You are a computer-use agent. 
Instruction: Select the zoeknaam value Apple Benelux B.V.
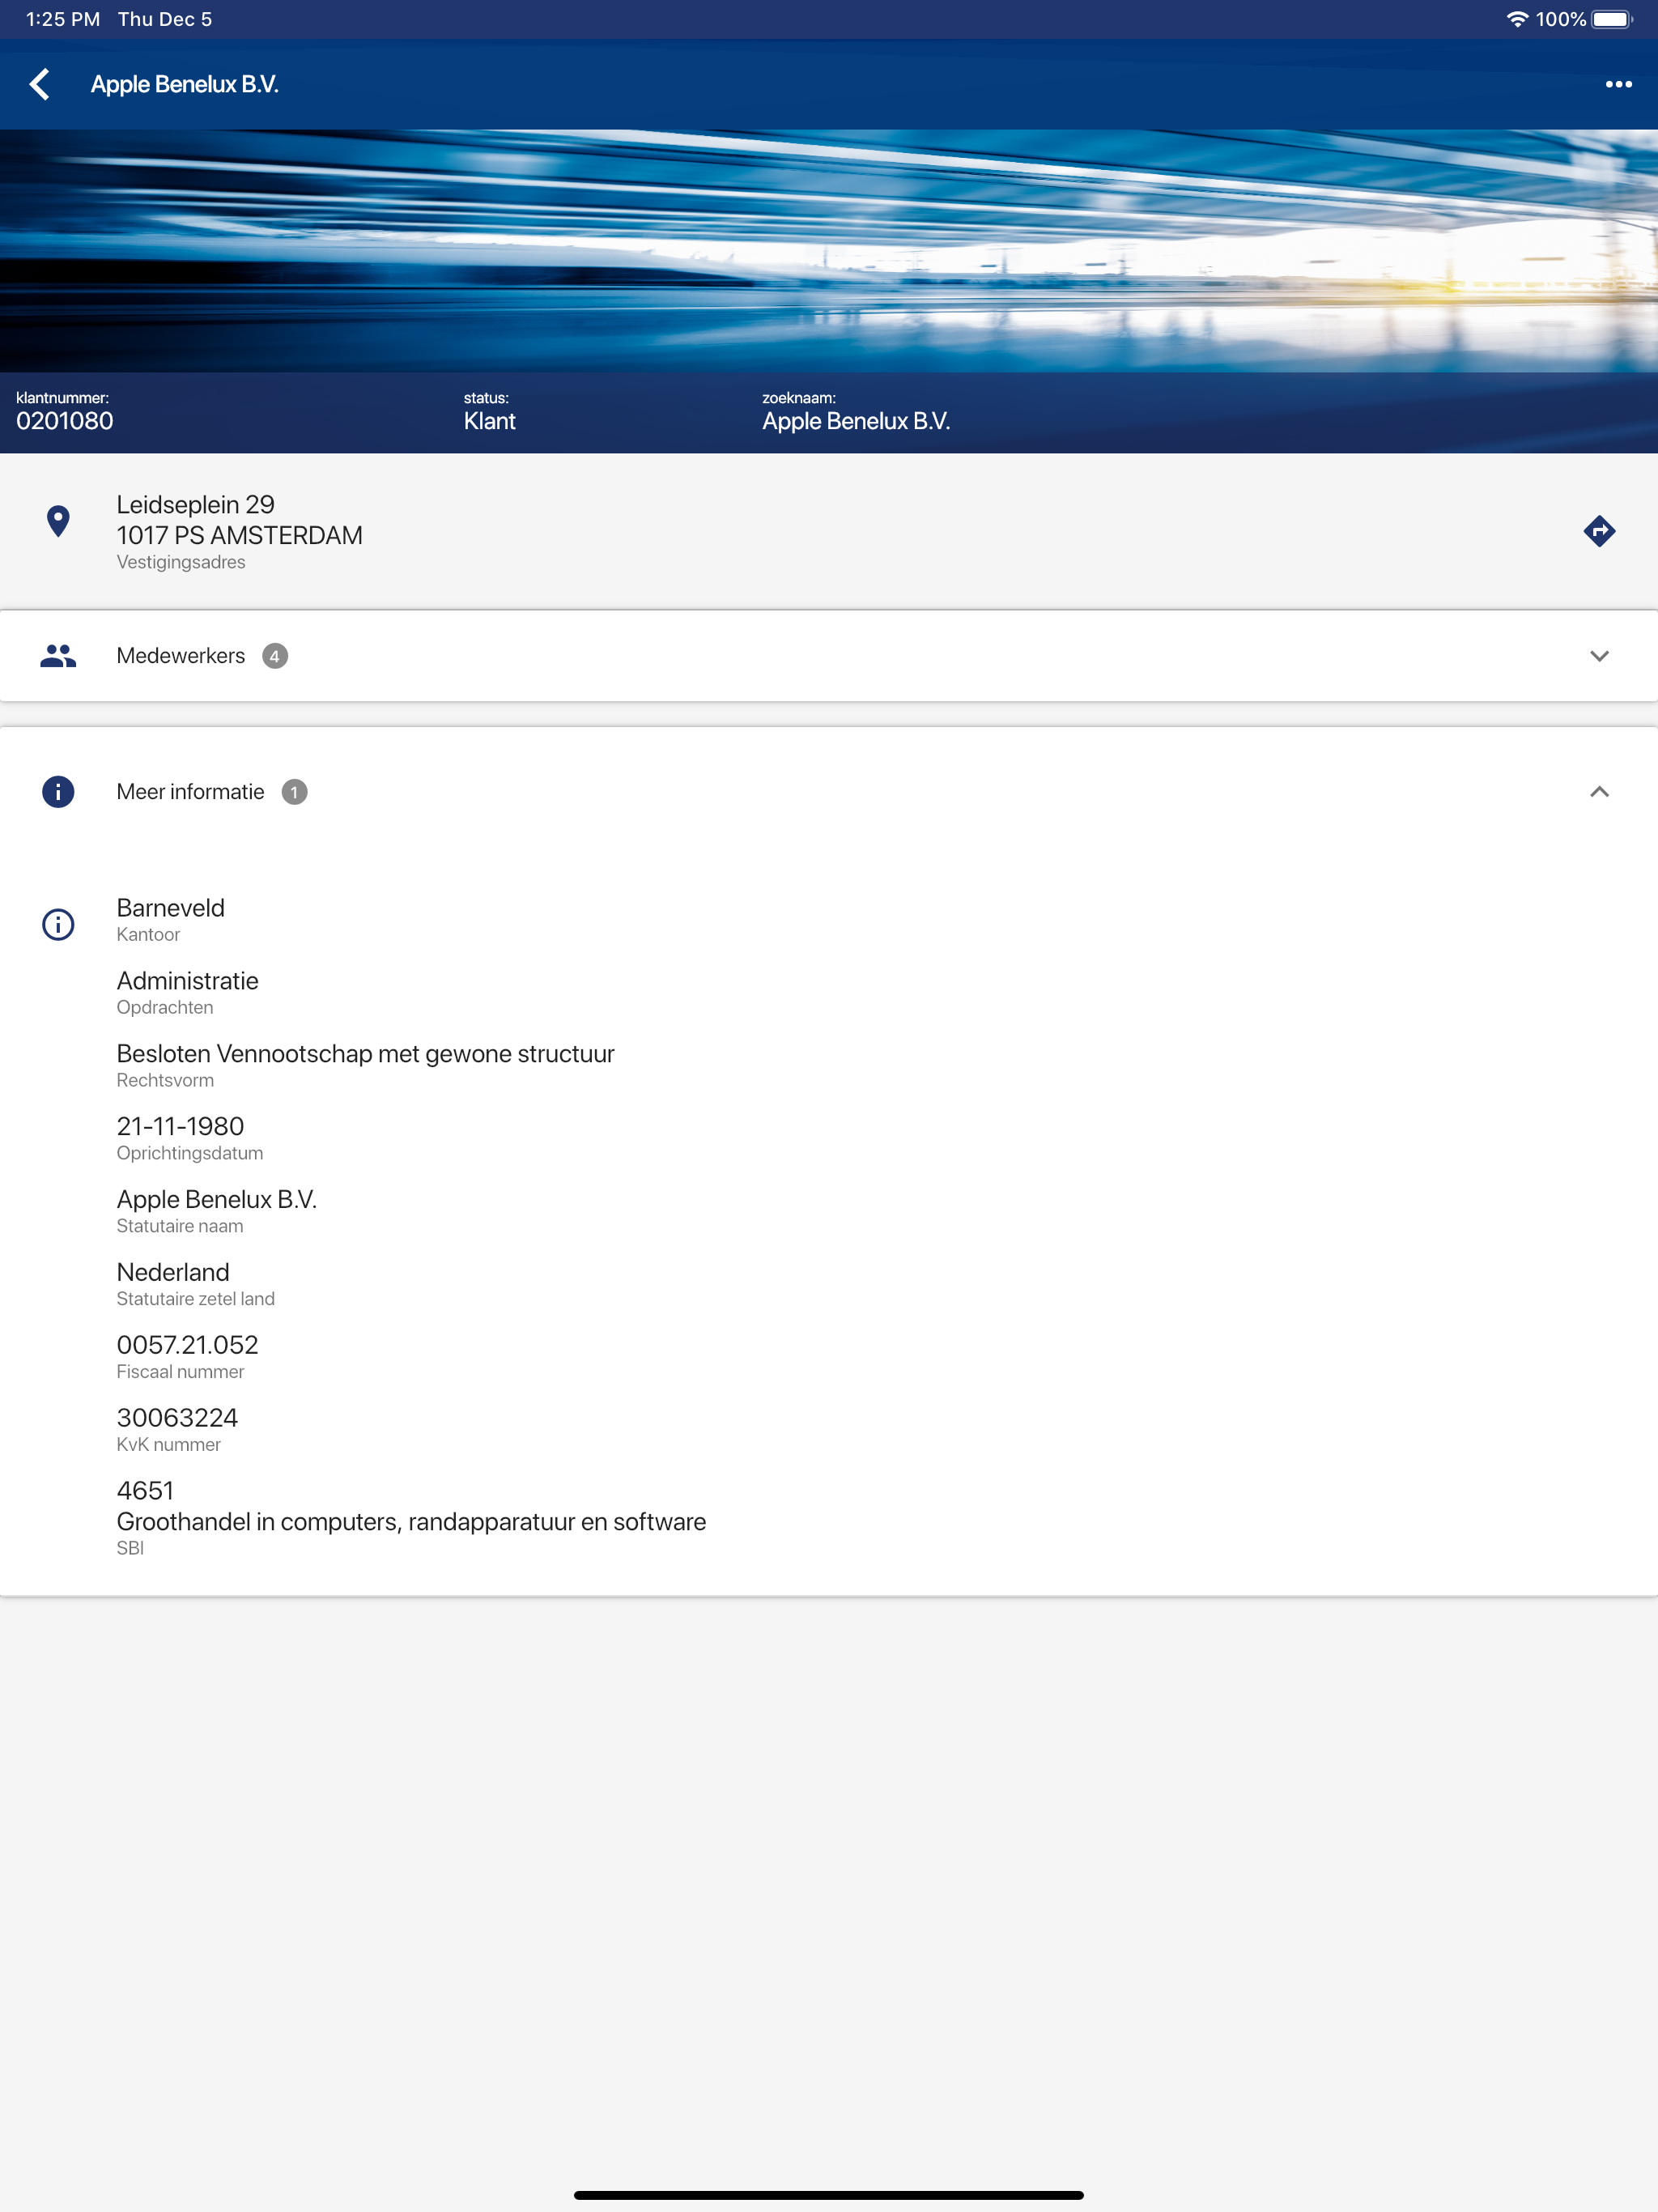pyautogui.click(x=856, y=421)
